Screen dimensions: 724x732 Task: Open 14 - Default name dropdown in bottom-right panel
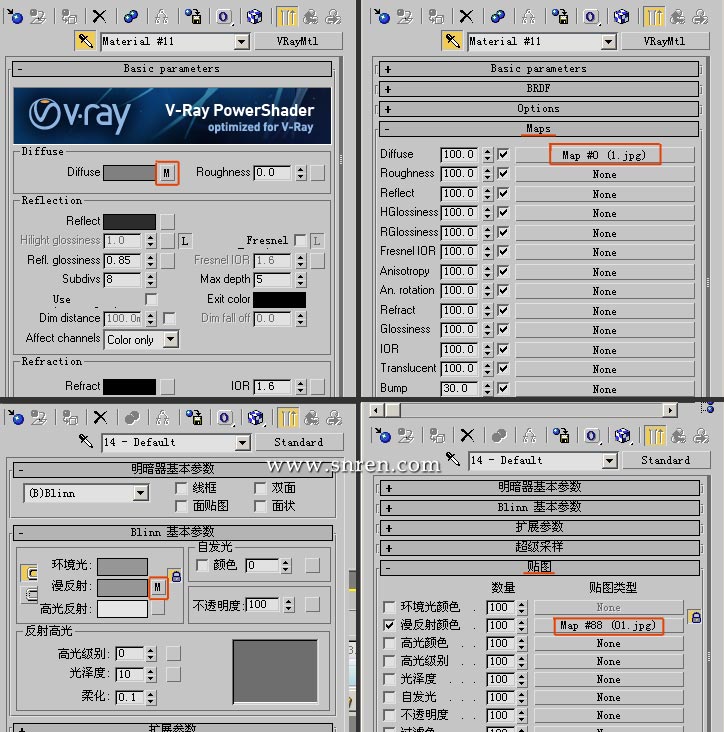[x=608, y=460]
